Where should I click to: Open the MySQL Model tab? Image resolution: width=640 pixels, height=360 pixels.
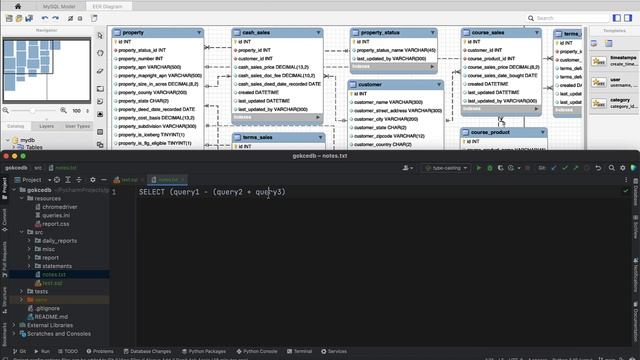59,7
